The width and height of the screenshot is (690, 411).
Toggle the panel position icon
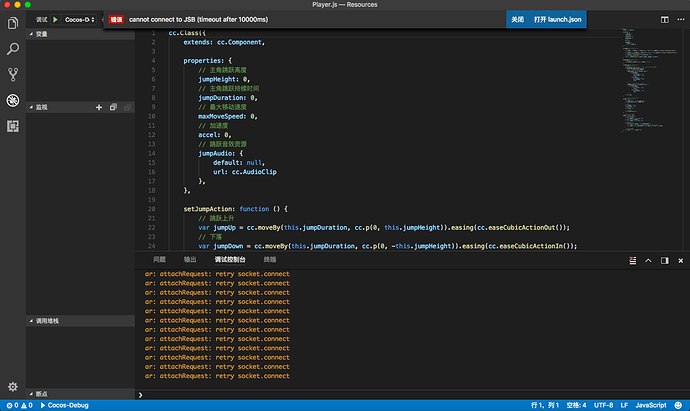click(x=664, y=259)
